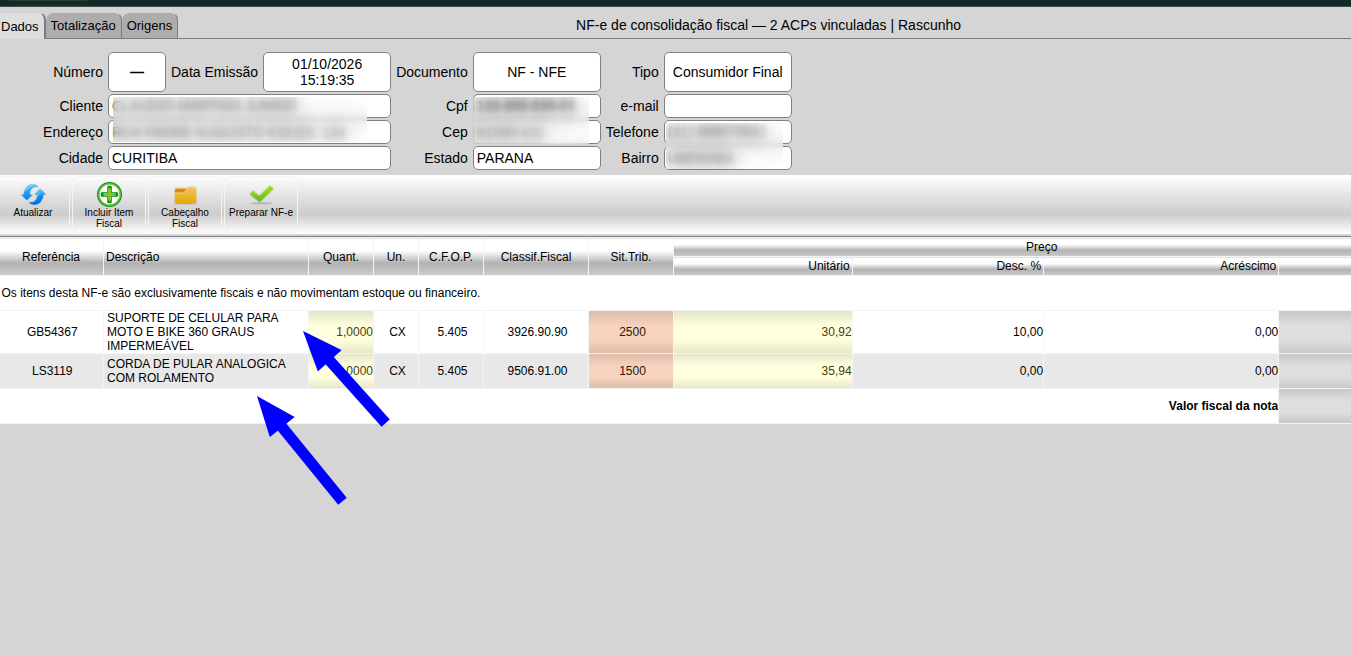This screenshot has width=1351, height=656.
Task: Click the fiscal classification 3926.90.90 cell
Action: (537, 332)
